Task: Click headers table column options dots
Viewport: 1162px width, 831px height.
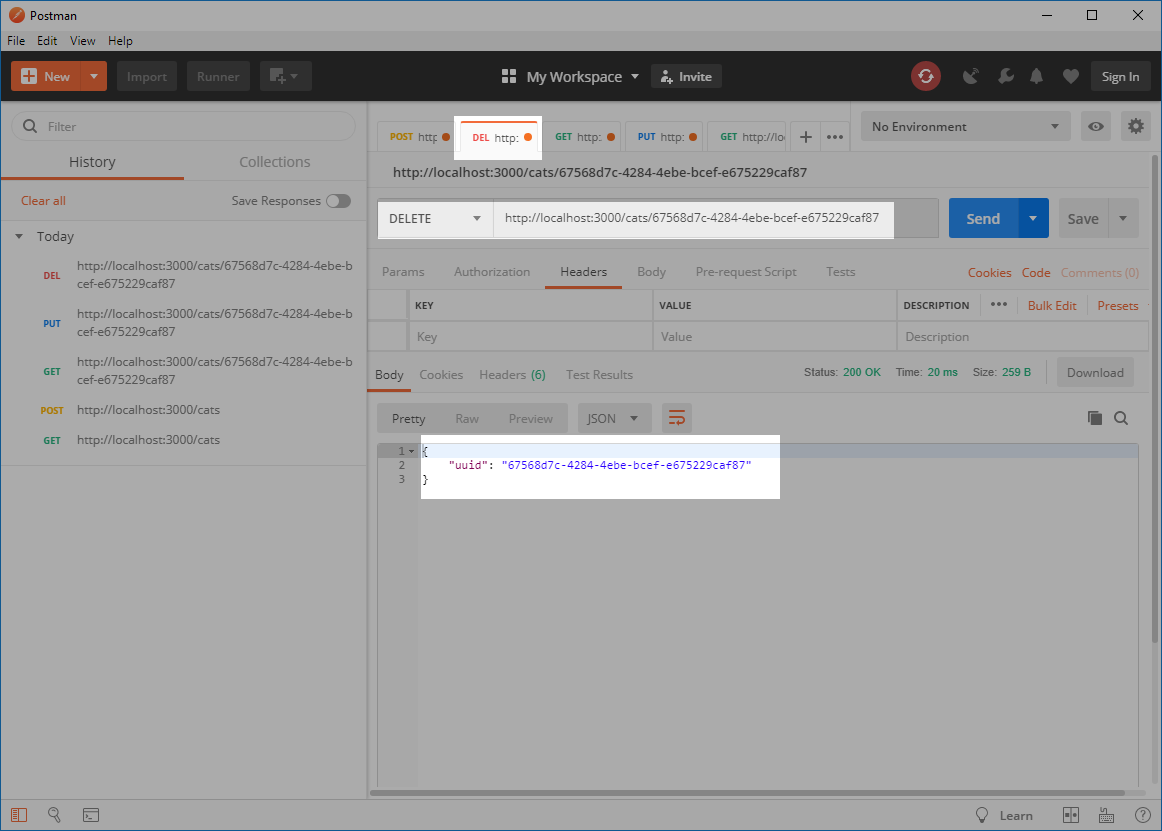Action: point(998,305)
